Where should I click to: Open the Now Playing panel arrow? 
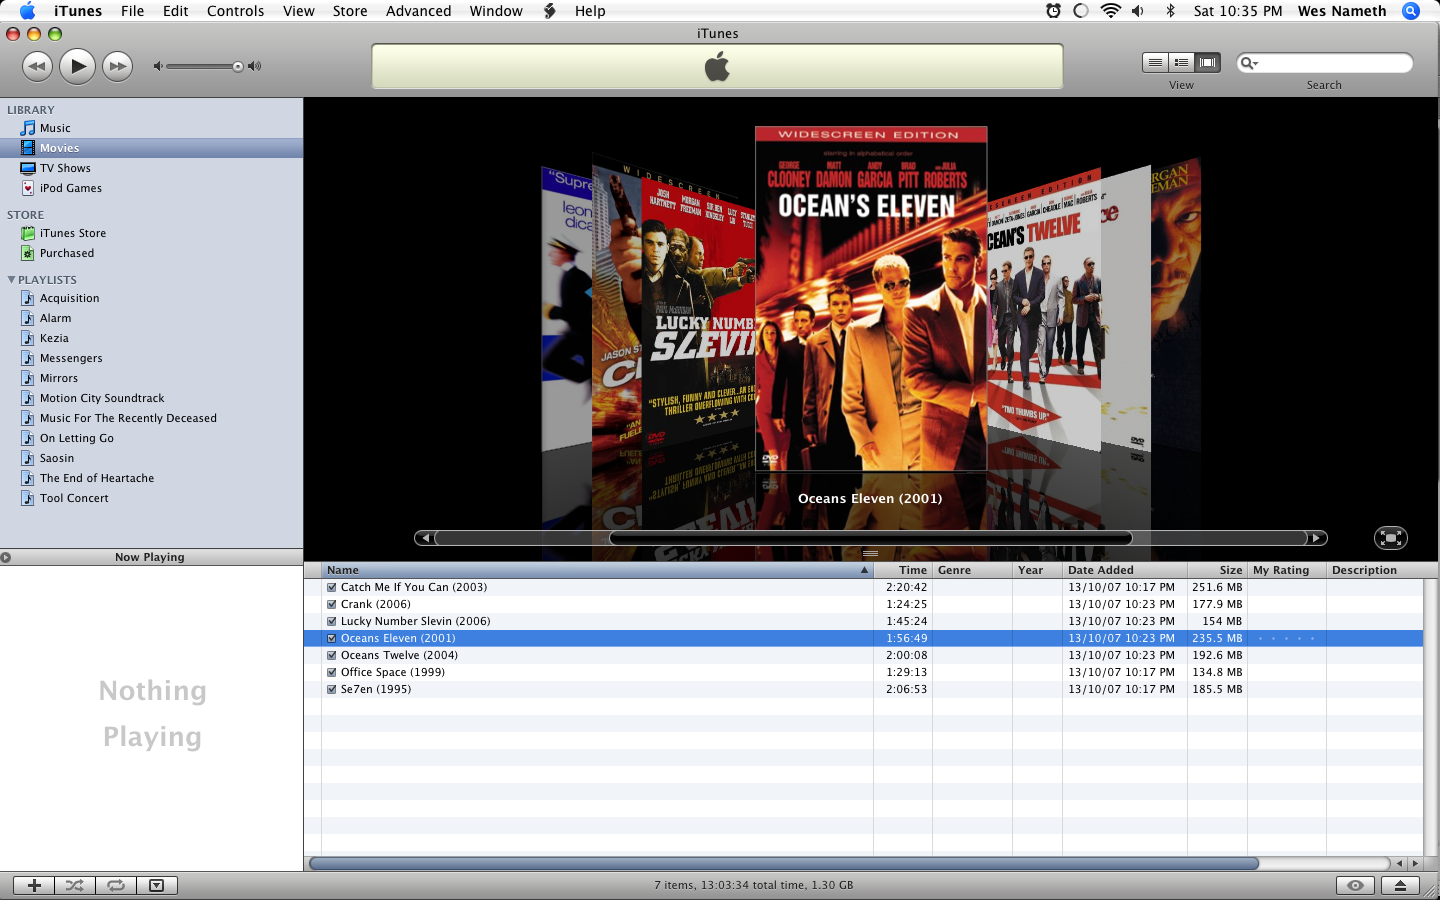click(x=6, y=557)
